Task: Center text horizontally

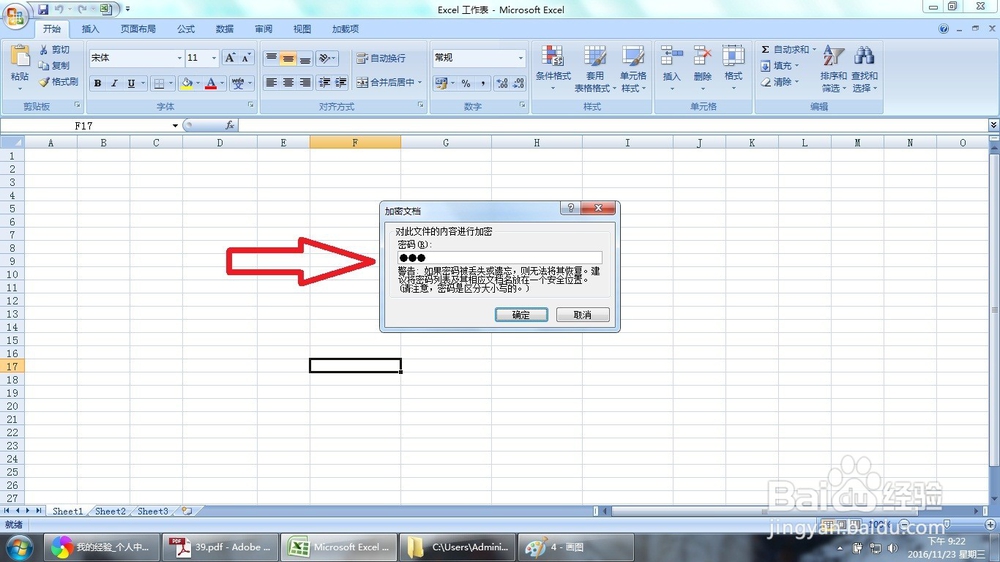Action: point(288,82)
